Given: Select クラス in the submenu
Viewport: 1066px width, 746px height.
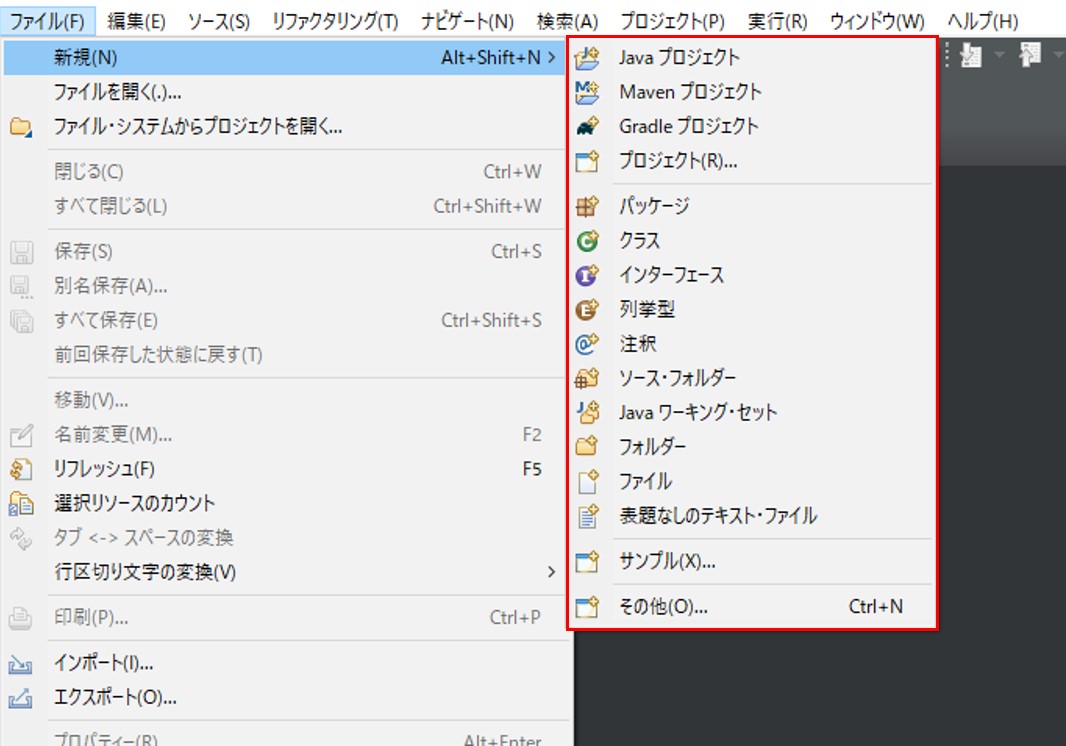Looking at the screenshot, I should pos(752,241).
